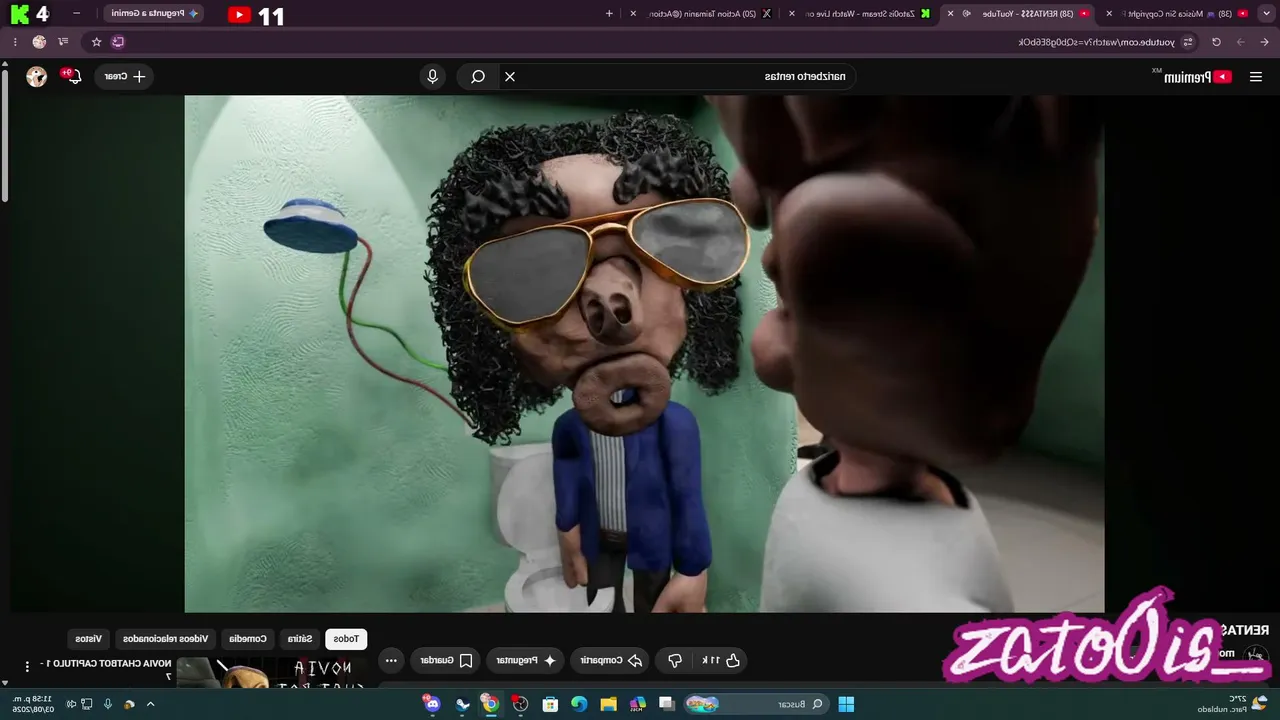Focus the youtube.com address bar URL
The height and width of the screenshot is (720, 1280).
click(x=1095, y=42)
